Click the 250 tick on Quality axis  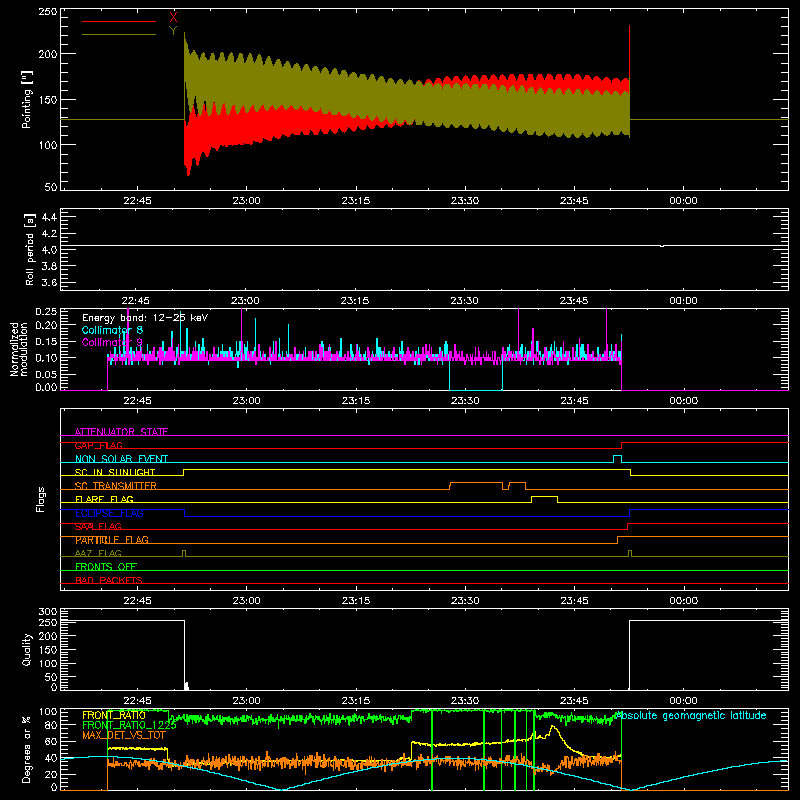pos(48,623)
